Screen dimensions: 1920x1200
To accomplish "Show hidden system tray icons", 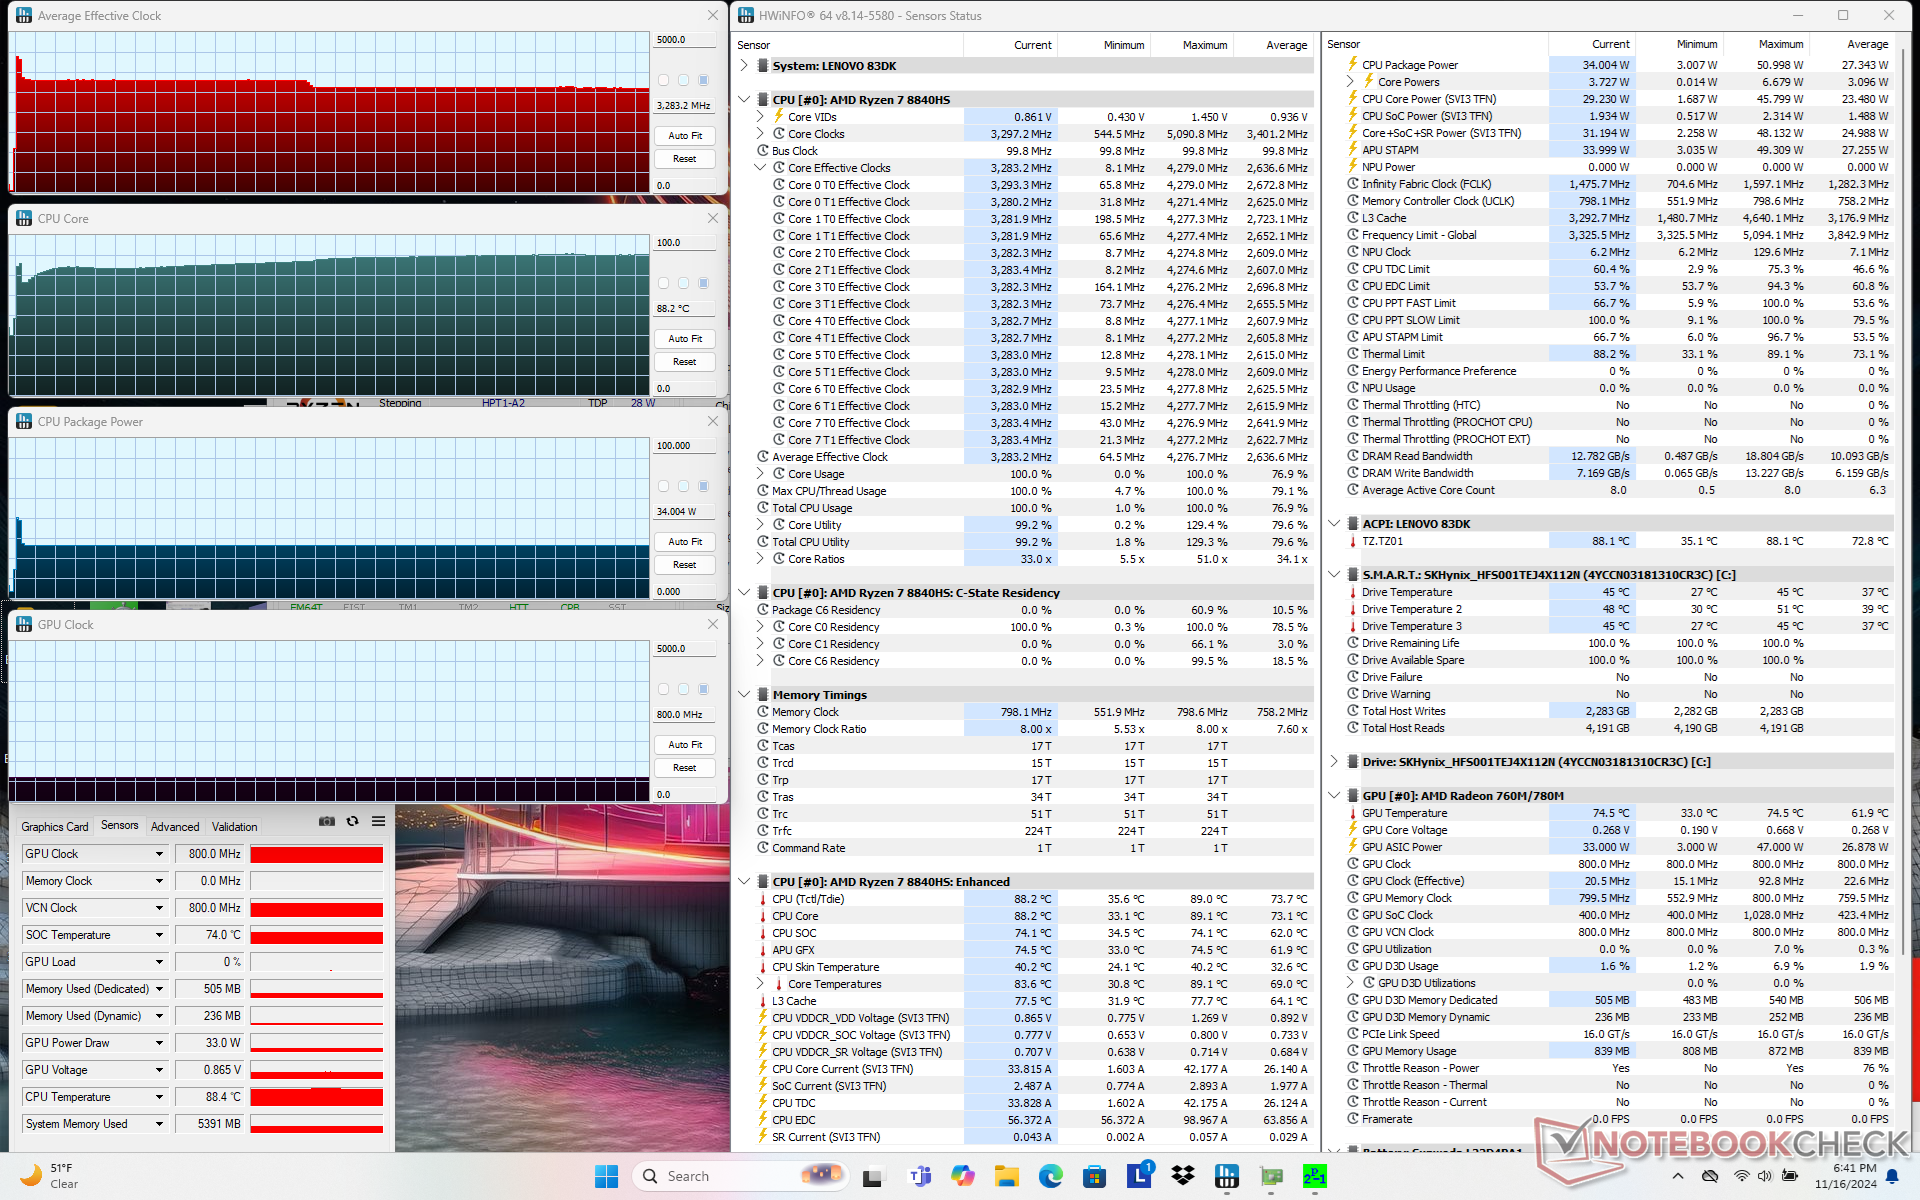I will (1677, 1176).
